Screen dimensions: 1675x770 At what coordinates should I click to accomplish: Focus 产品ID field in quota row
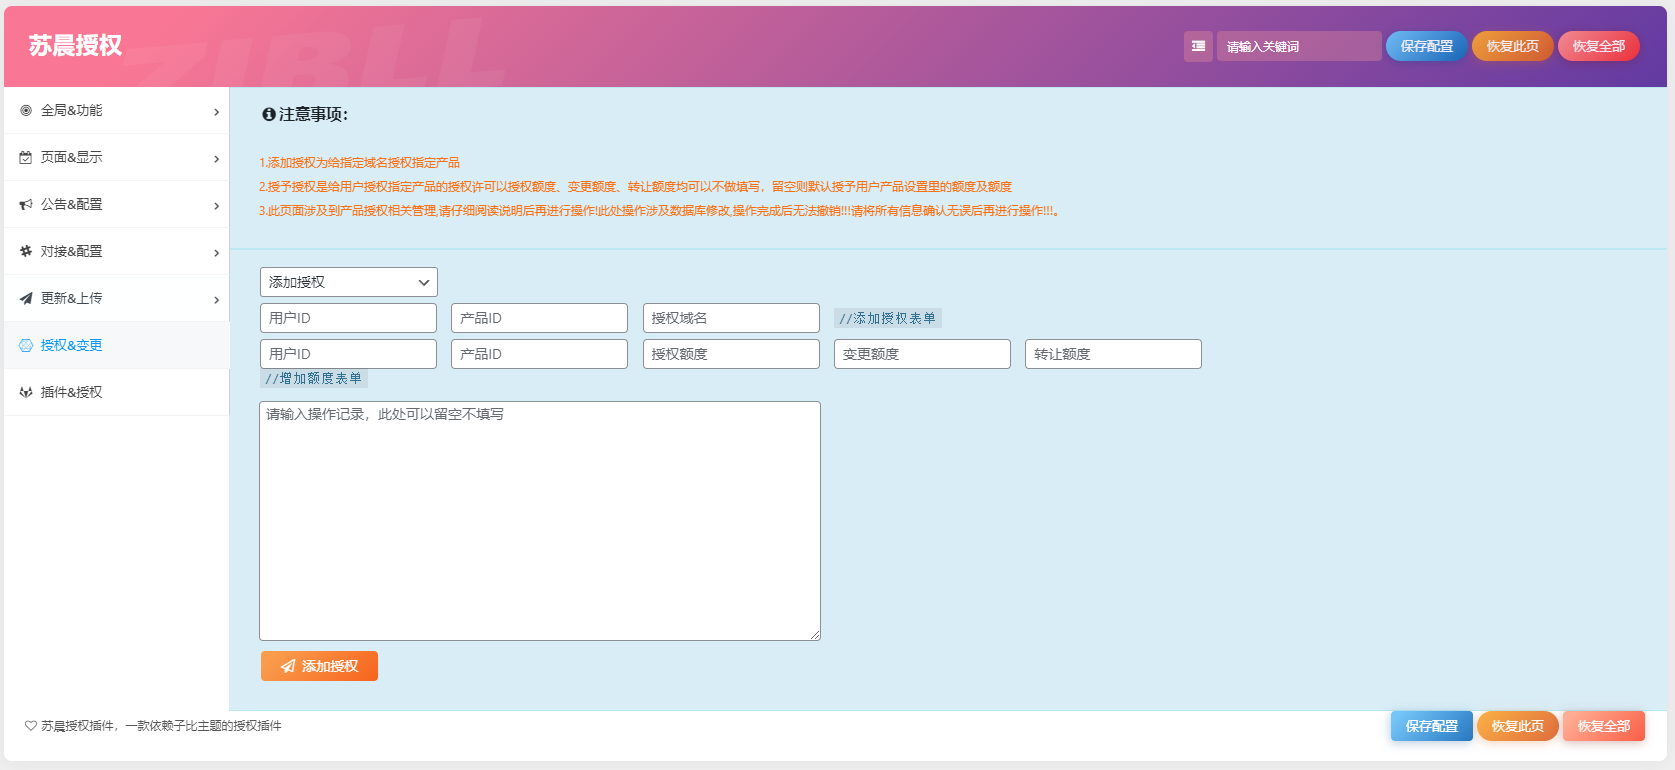click(x=539, y=354)
